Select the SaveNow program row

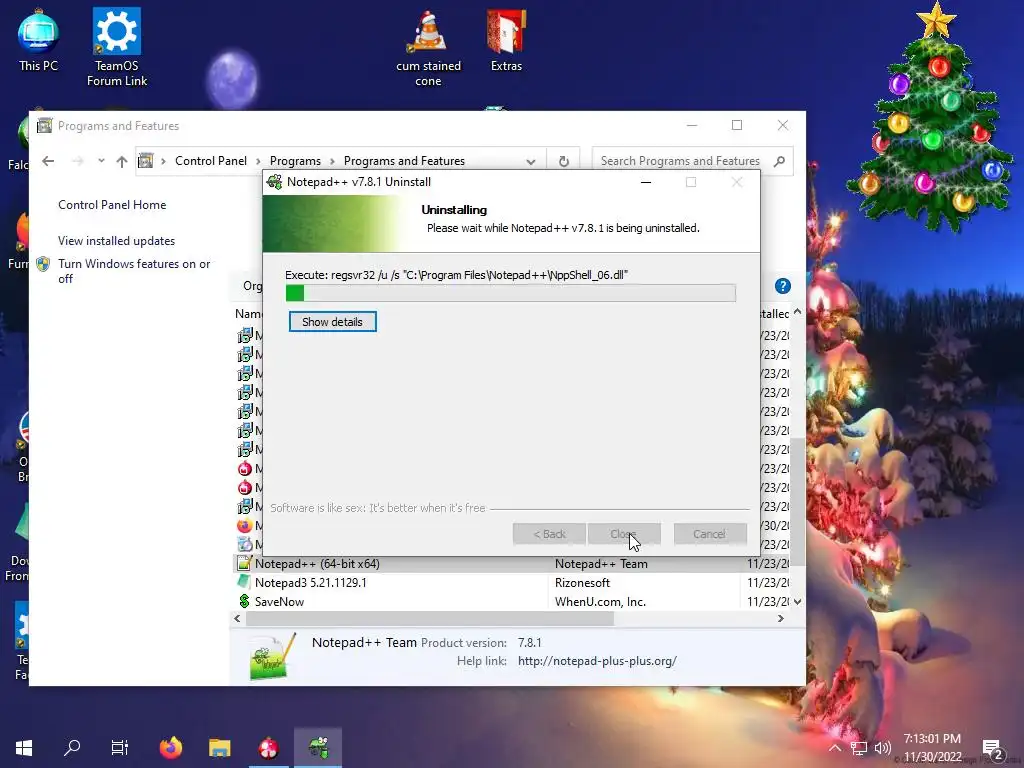511,601
